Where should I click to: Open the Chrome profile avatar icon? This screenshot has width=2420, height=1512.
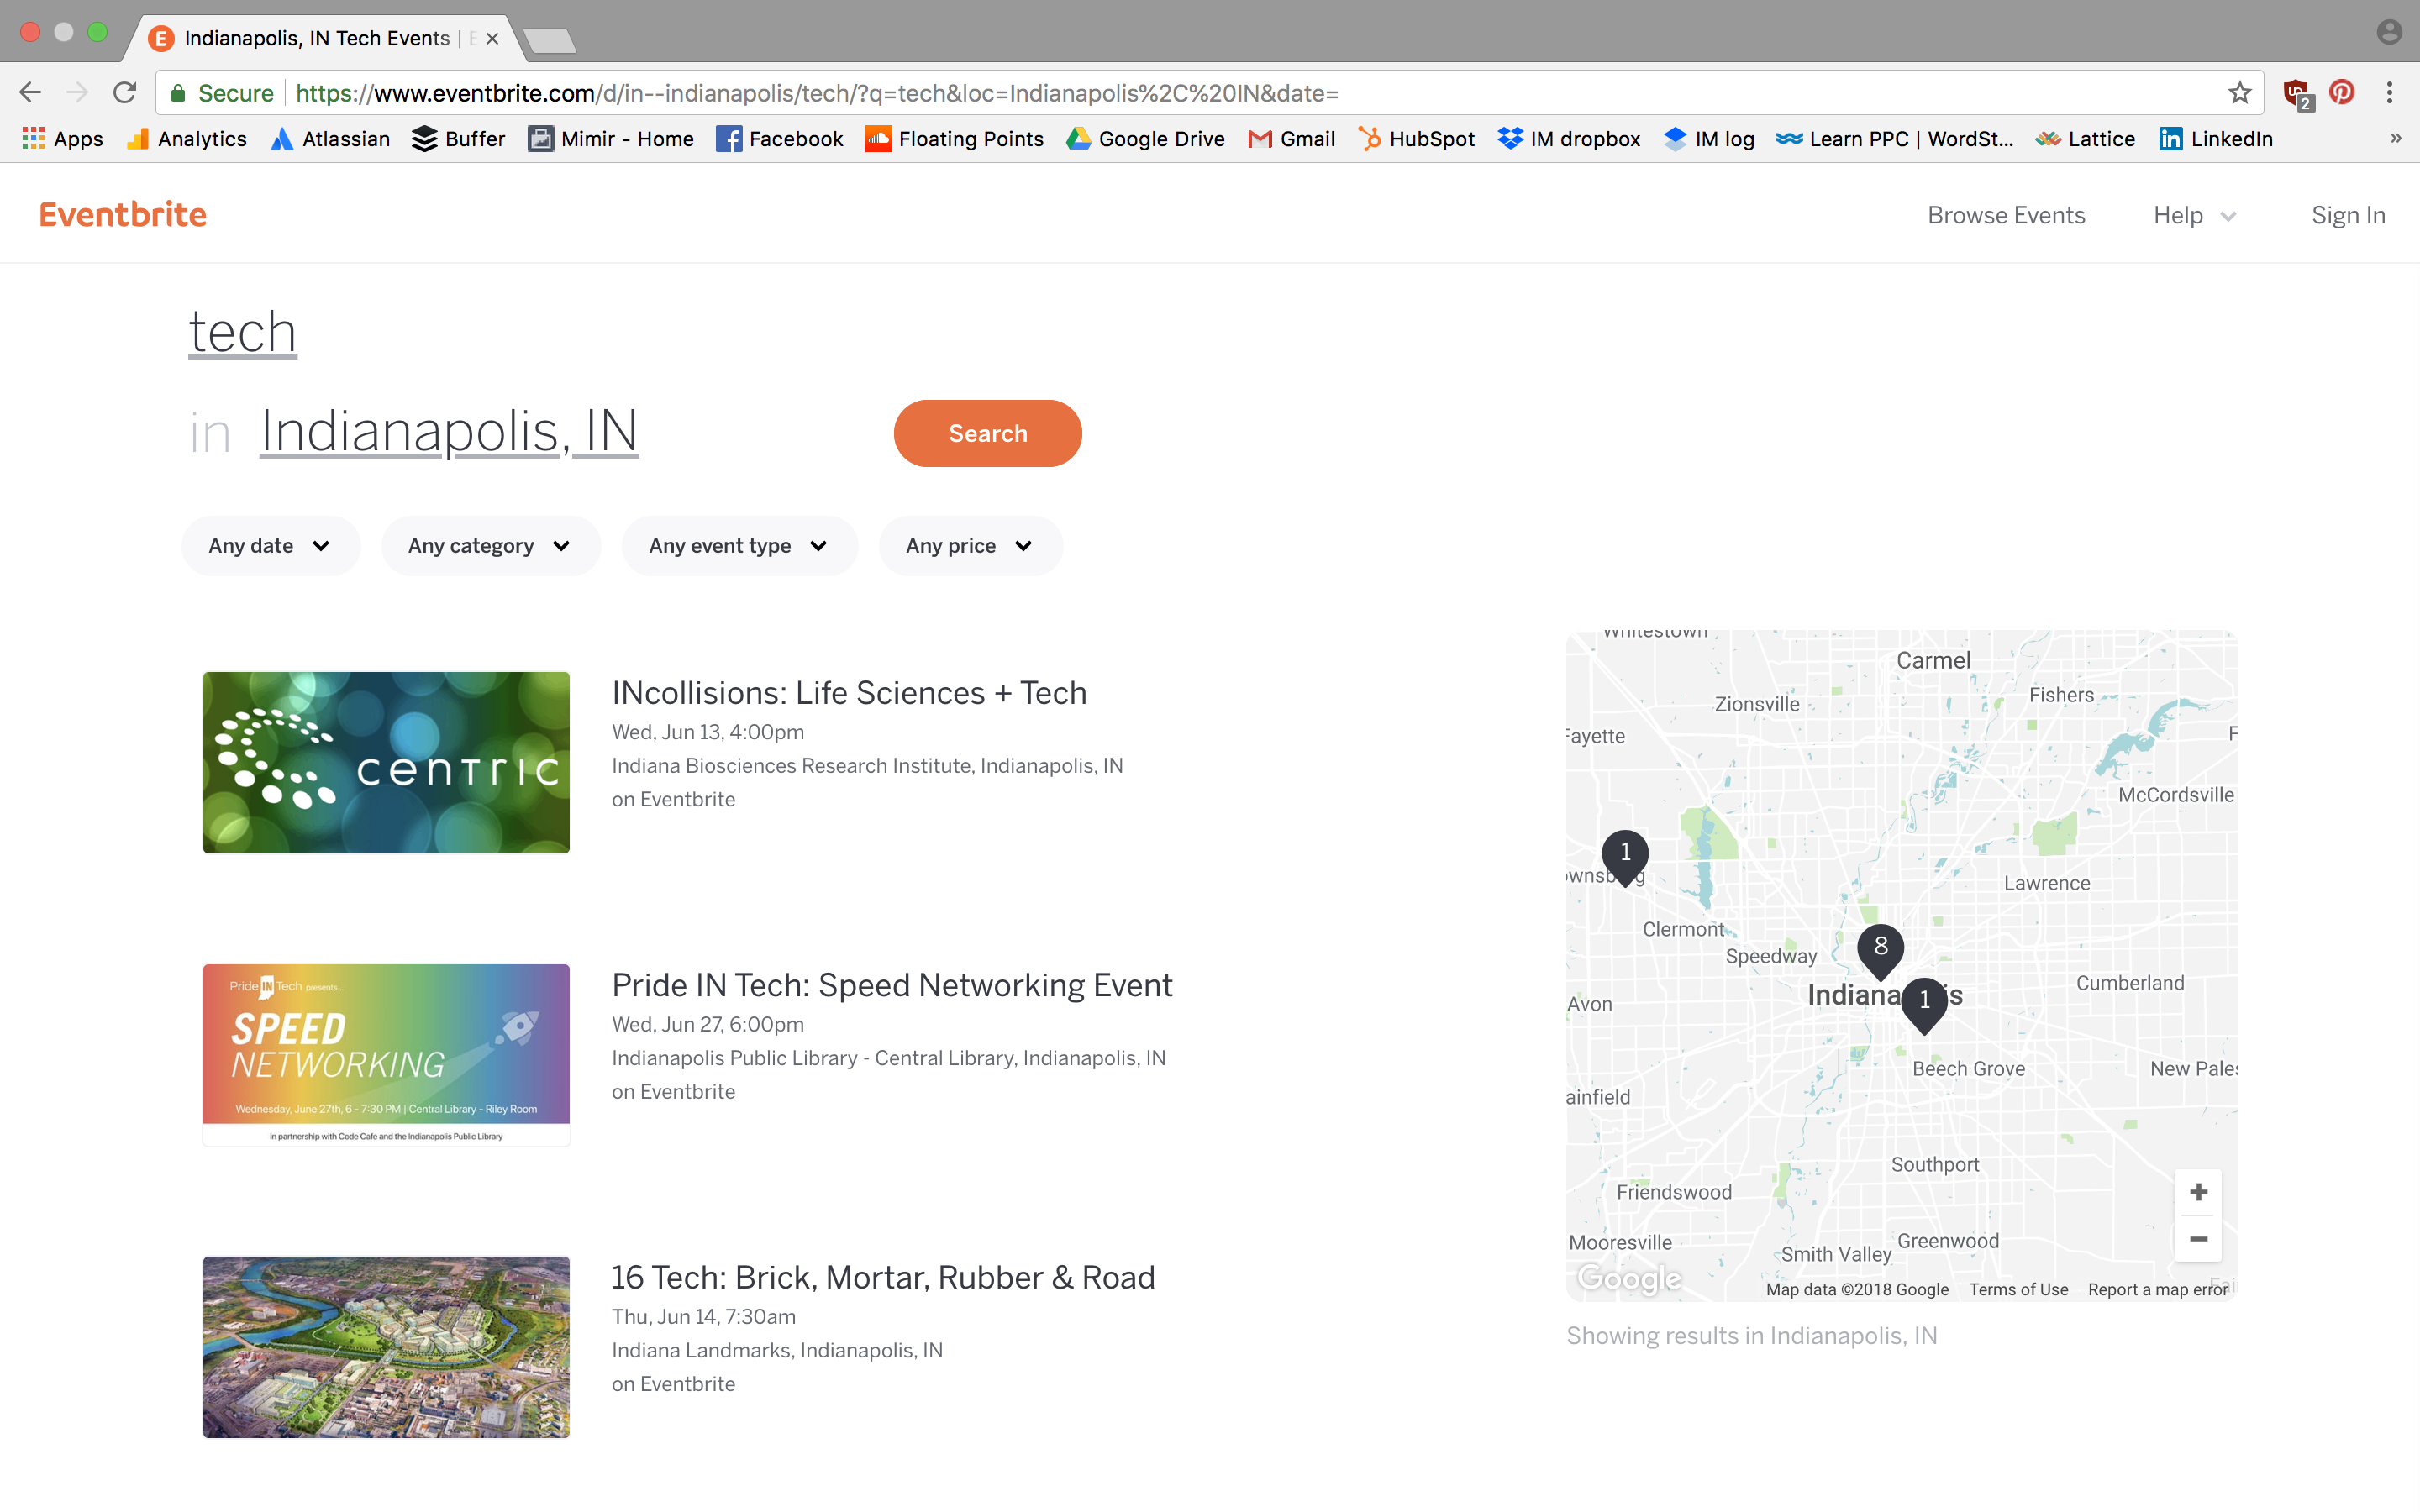click(x=2389, y=32)
